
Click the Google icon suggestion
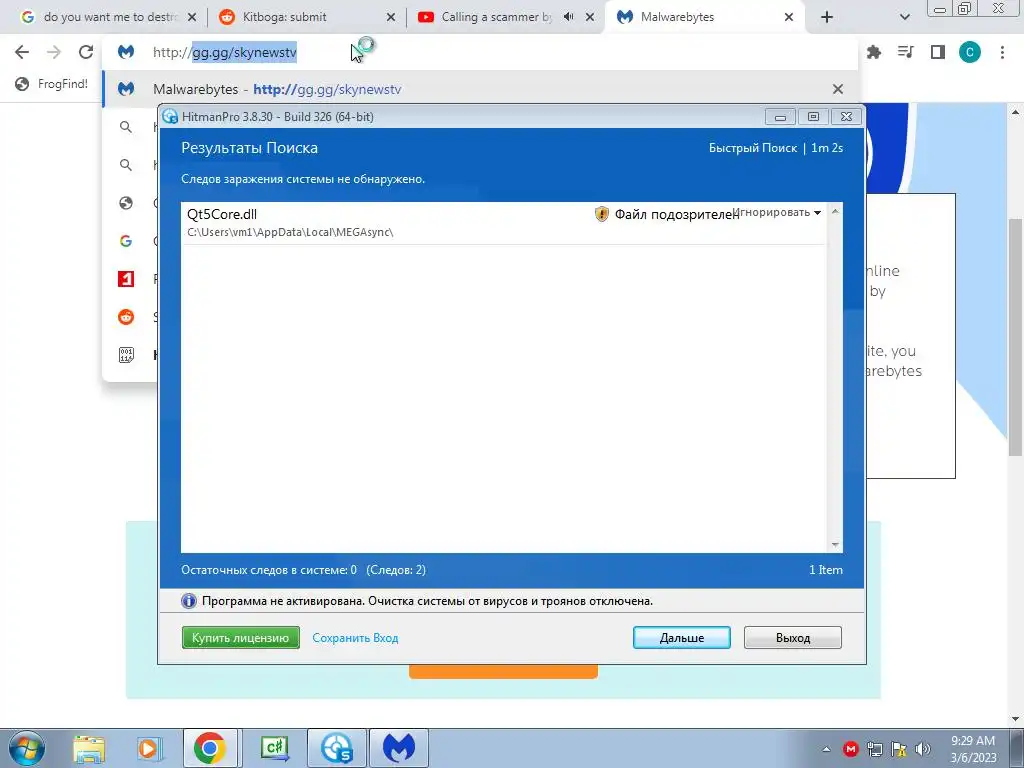pyautogui.click(x=126, y=241)
